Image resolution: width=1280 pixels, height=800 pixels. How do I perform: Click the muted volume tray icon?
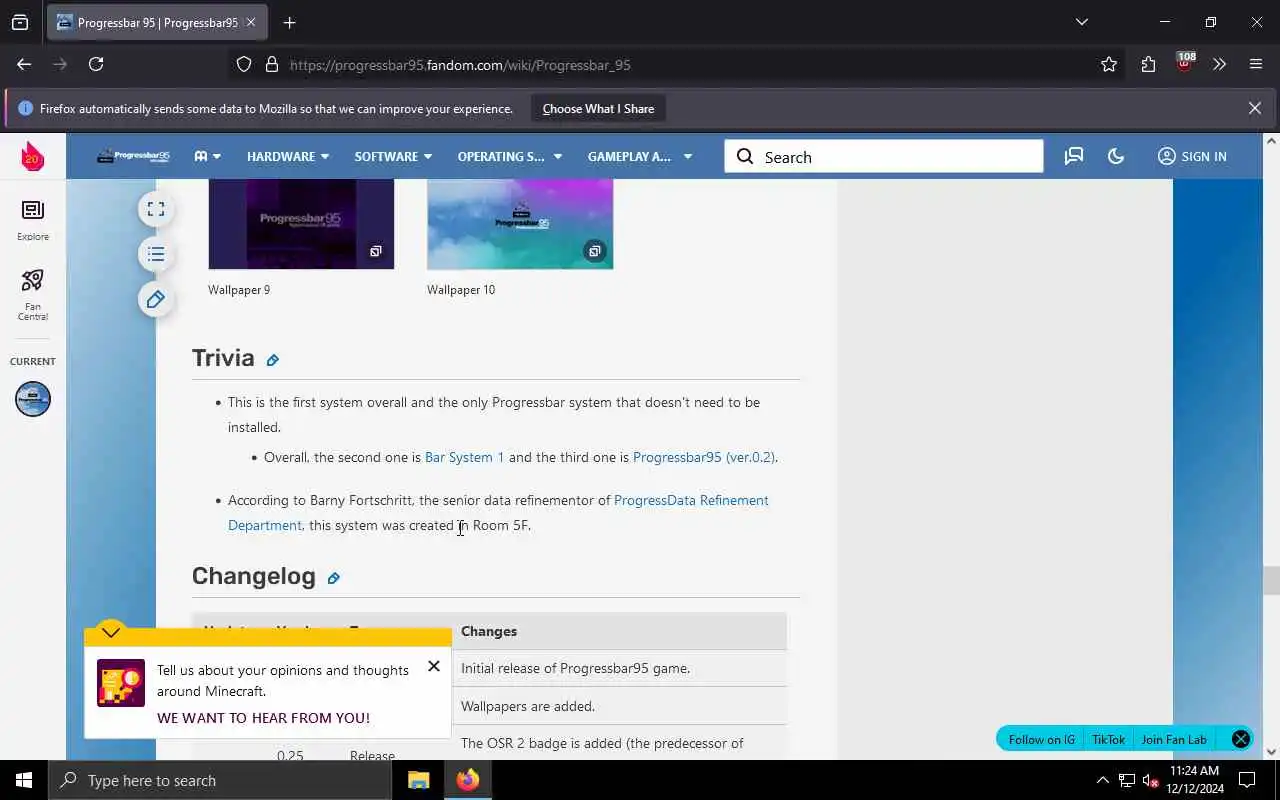1151,780
